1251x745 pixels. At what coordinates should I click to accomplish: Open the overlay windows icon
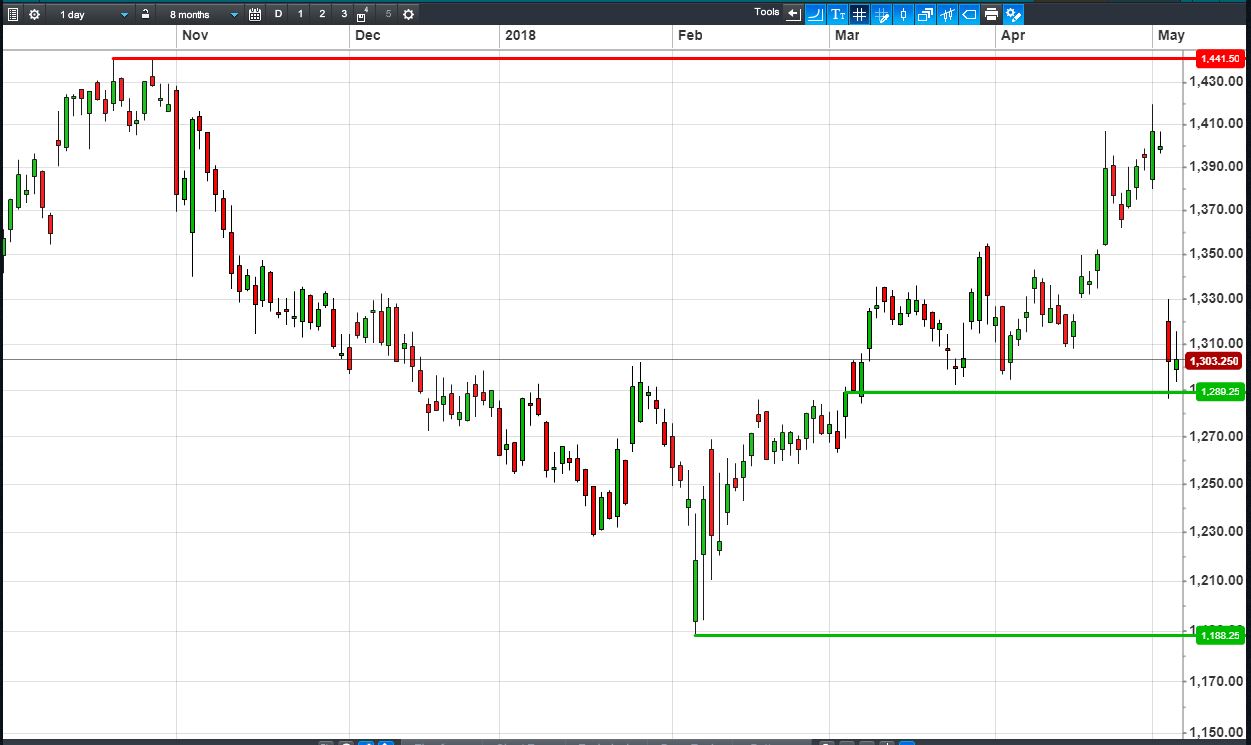(x=925, y=14)
